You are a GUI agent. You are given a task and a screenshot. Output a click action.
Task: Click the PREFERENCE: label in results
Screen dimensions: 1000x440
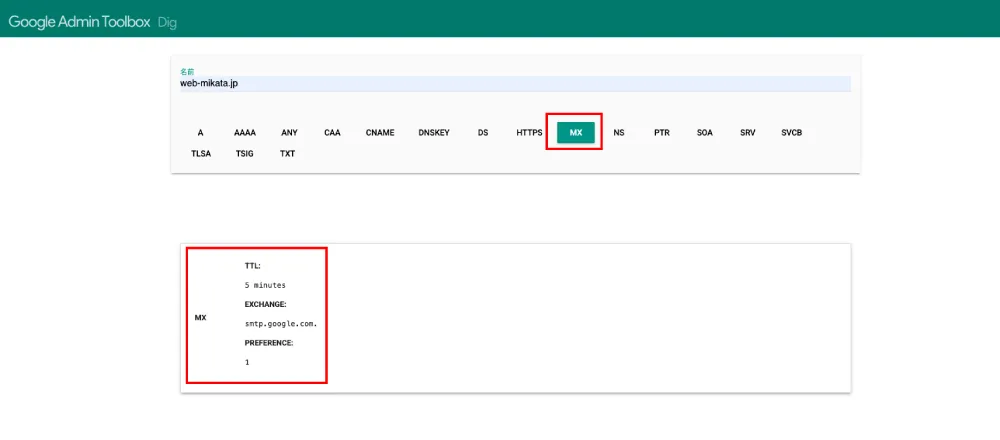tap(269, 342)
